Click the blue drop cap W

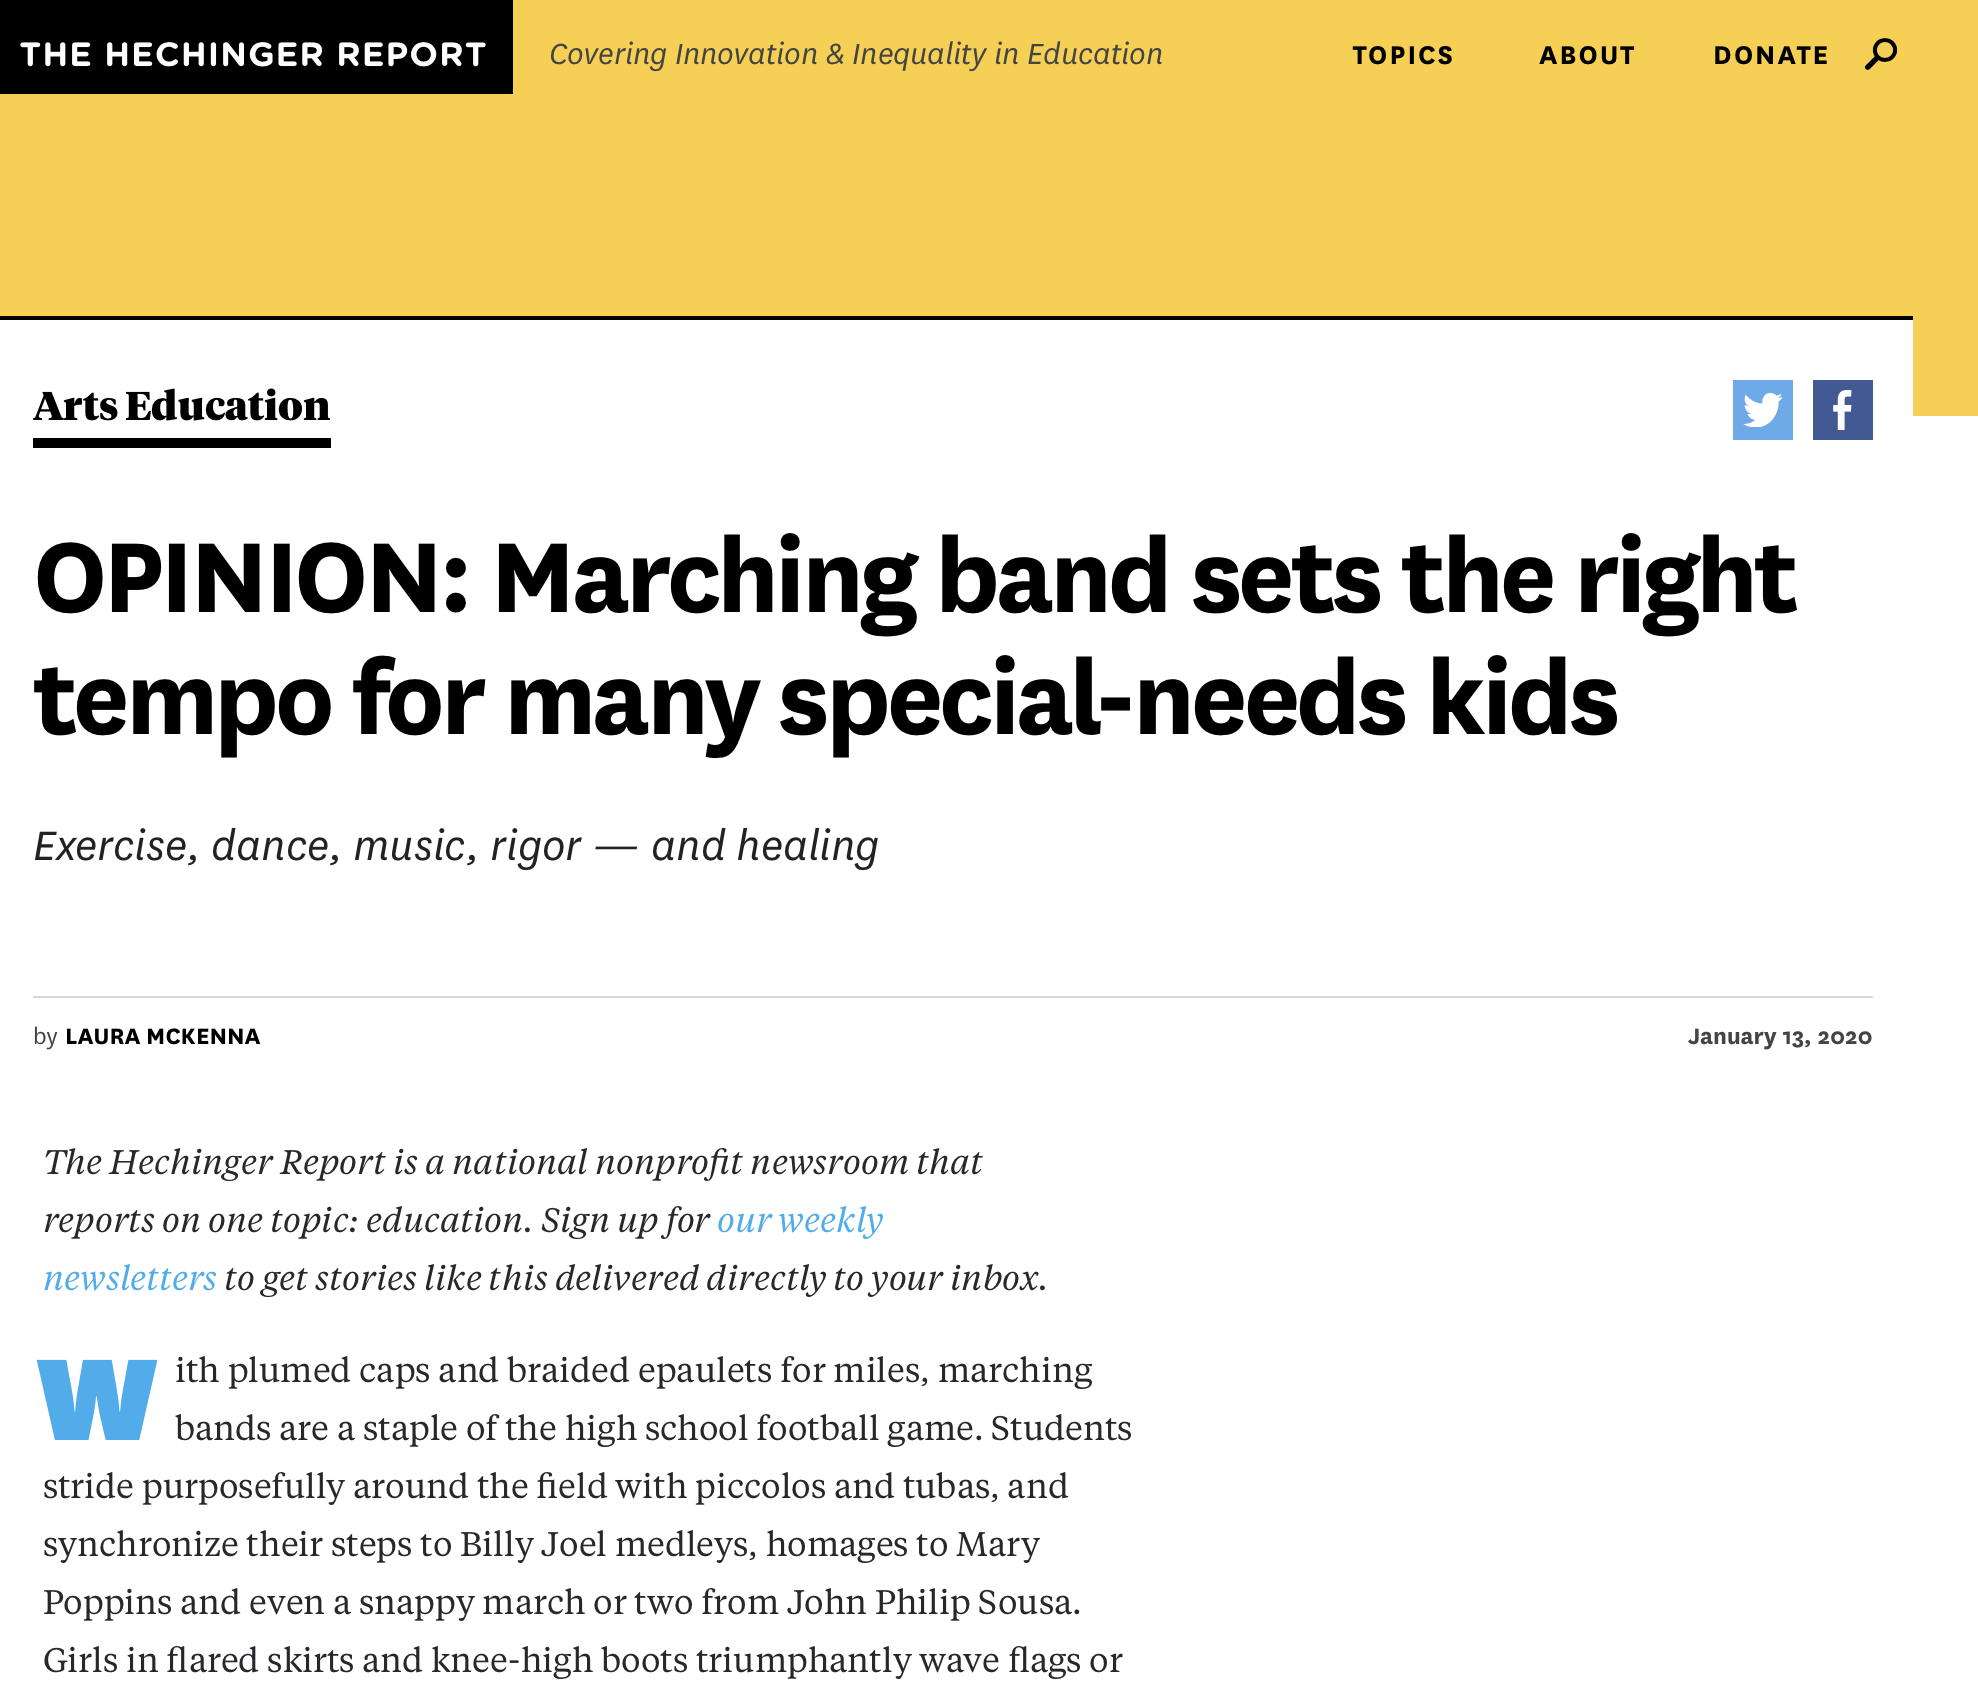(97, 1400)
